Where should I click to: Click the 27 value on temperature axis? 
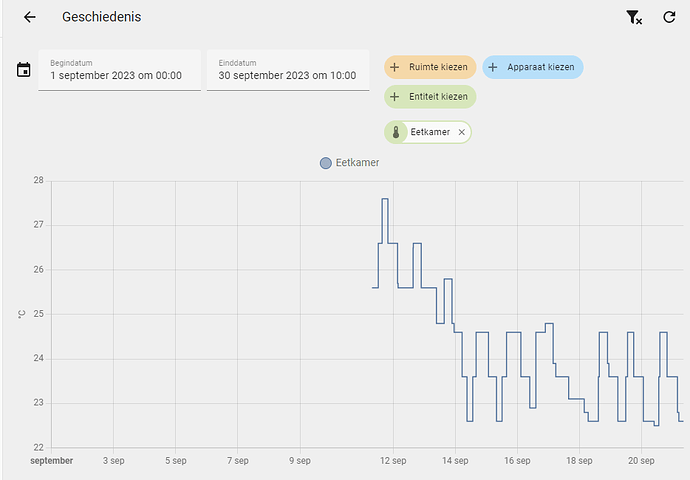[38, 225]
